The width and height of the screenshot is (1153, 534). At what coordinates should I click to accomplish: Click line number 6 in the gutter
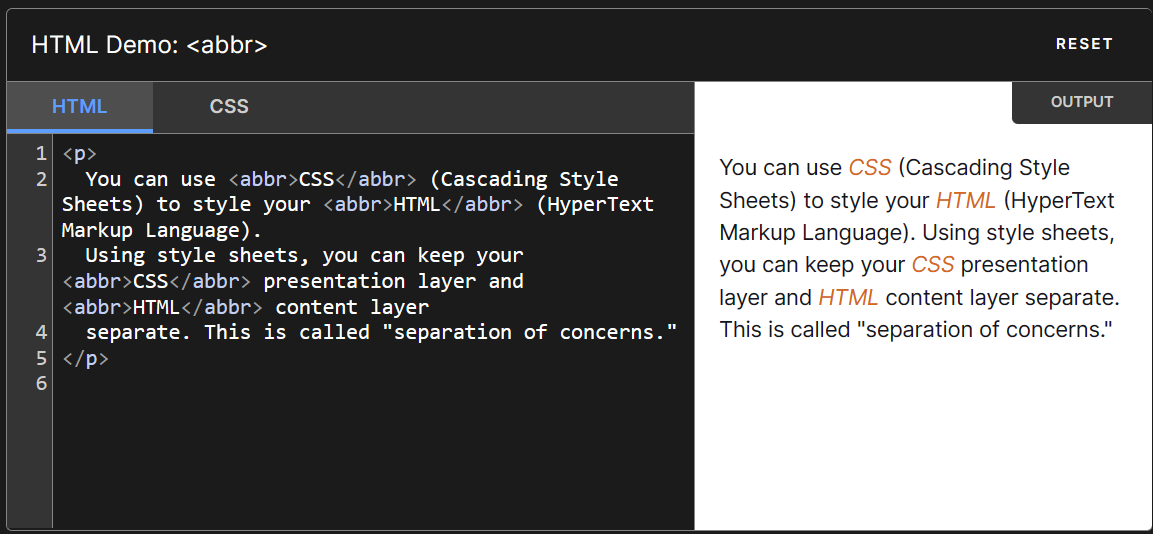click(x=41, y=383)
